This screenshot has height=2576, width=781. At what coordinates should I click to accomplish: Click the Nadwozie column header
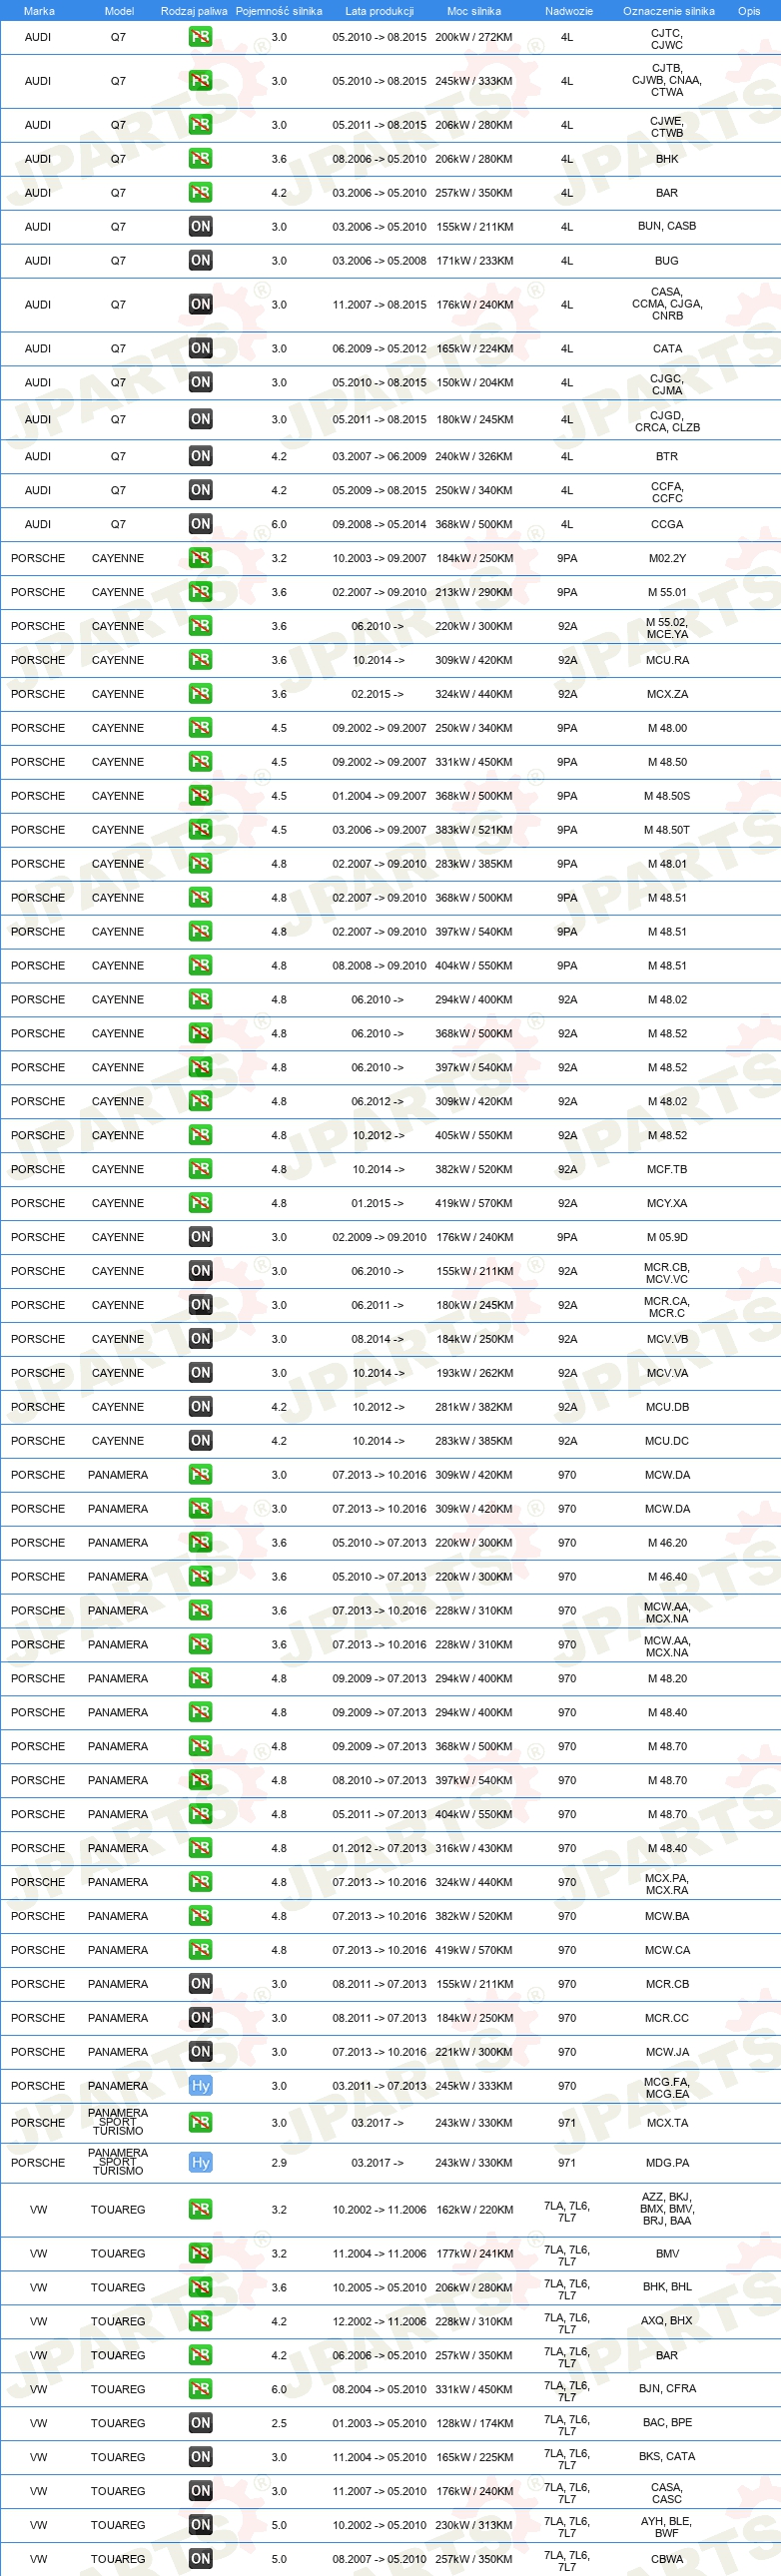point(569,11)
